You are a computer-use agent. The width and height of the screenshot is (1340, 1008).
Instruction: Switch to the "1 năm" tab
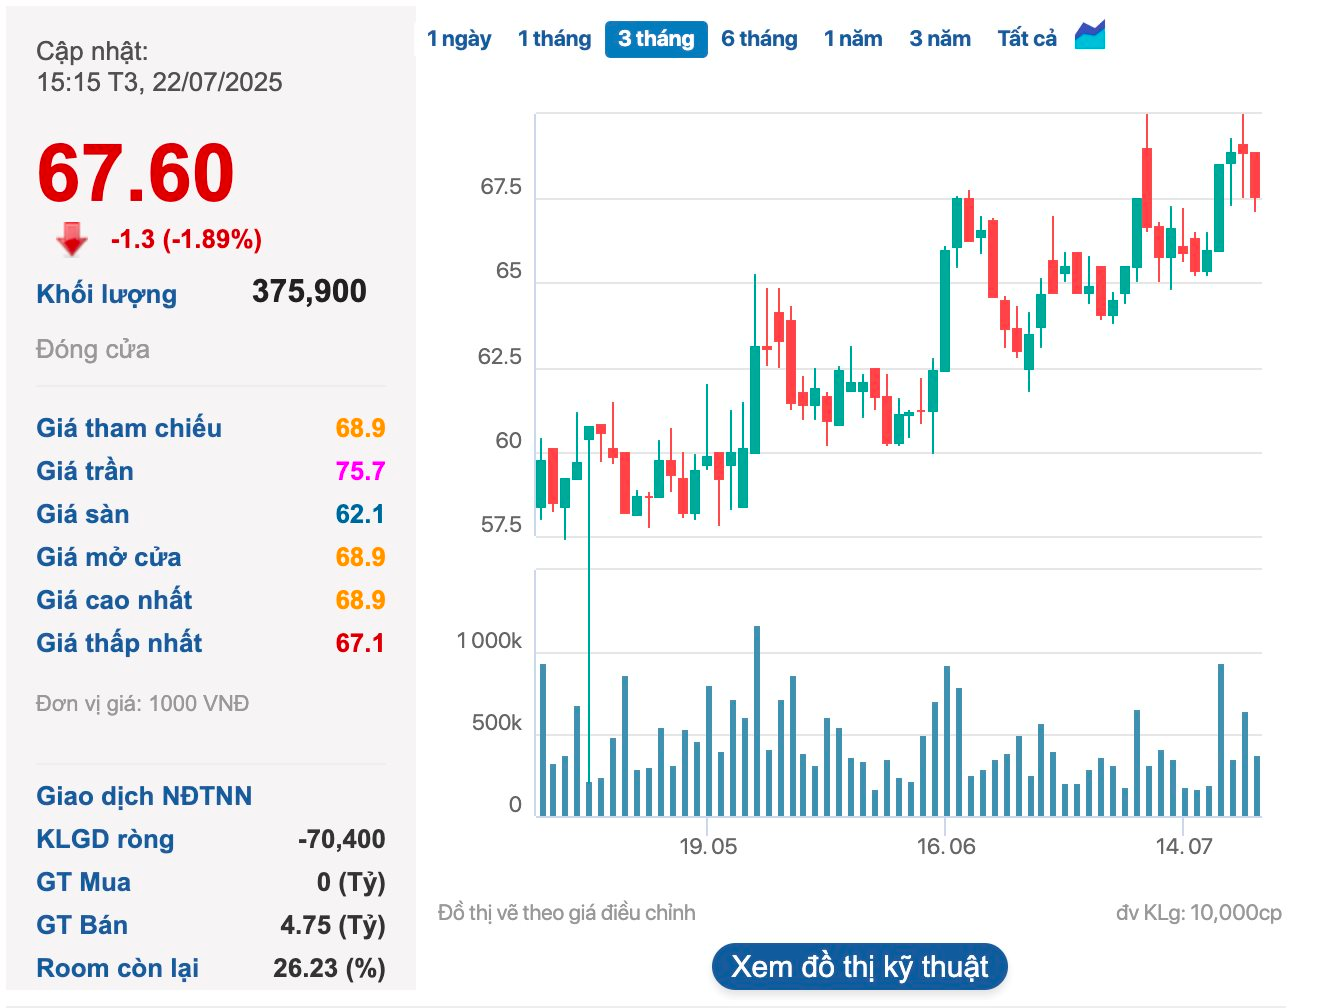point(853,38)
